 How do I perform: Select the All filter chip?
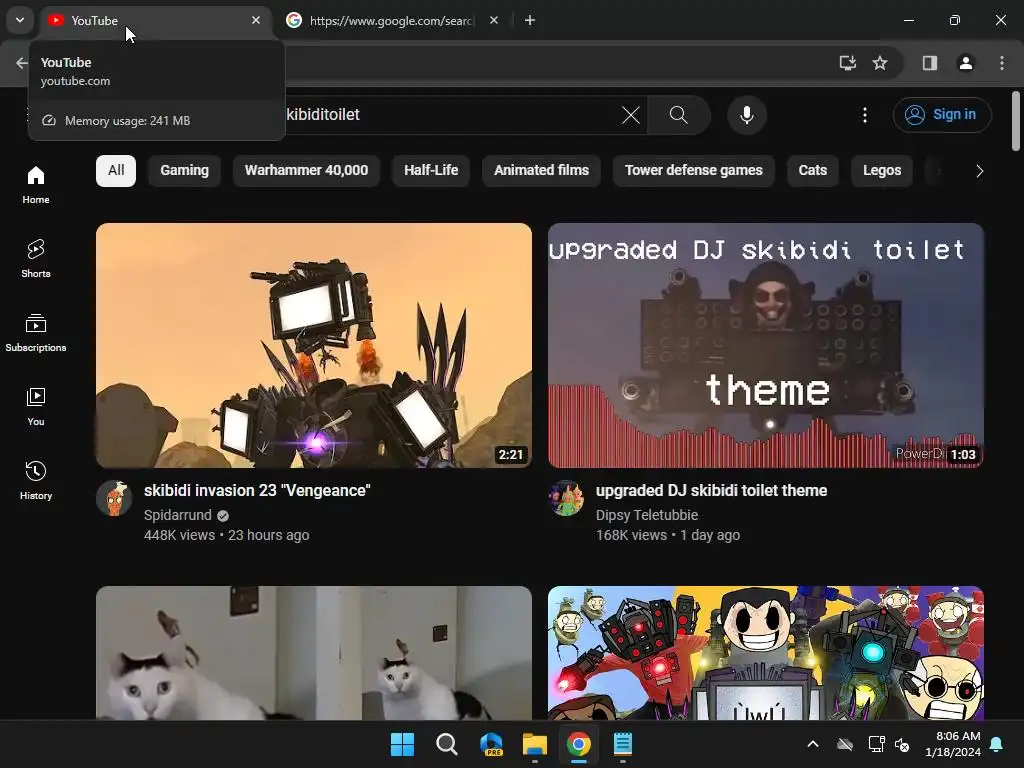click(116, 170)
